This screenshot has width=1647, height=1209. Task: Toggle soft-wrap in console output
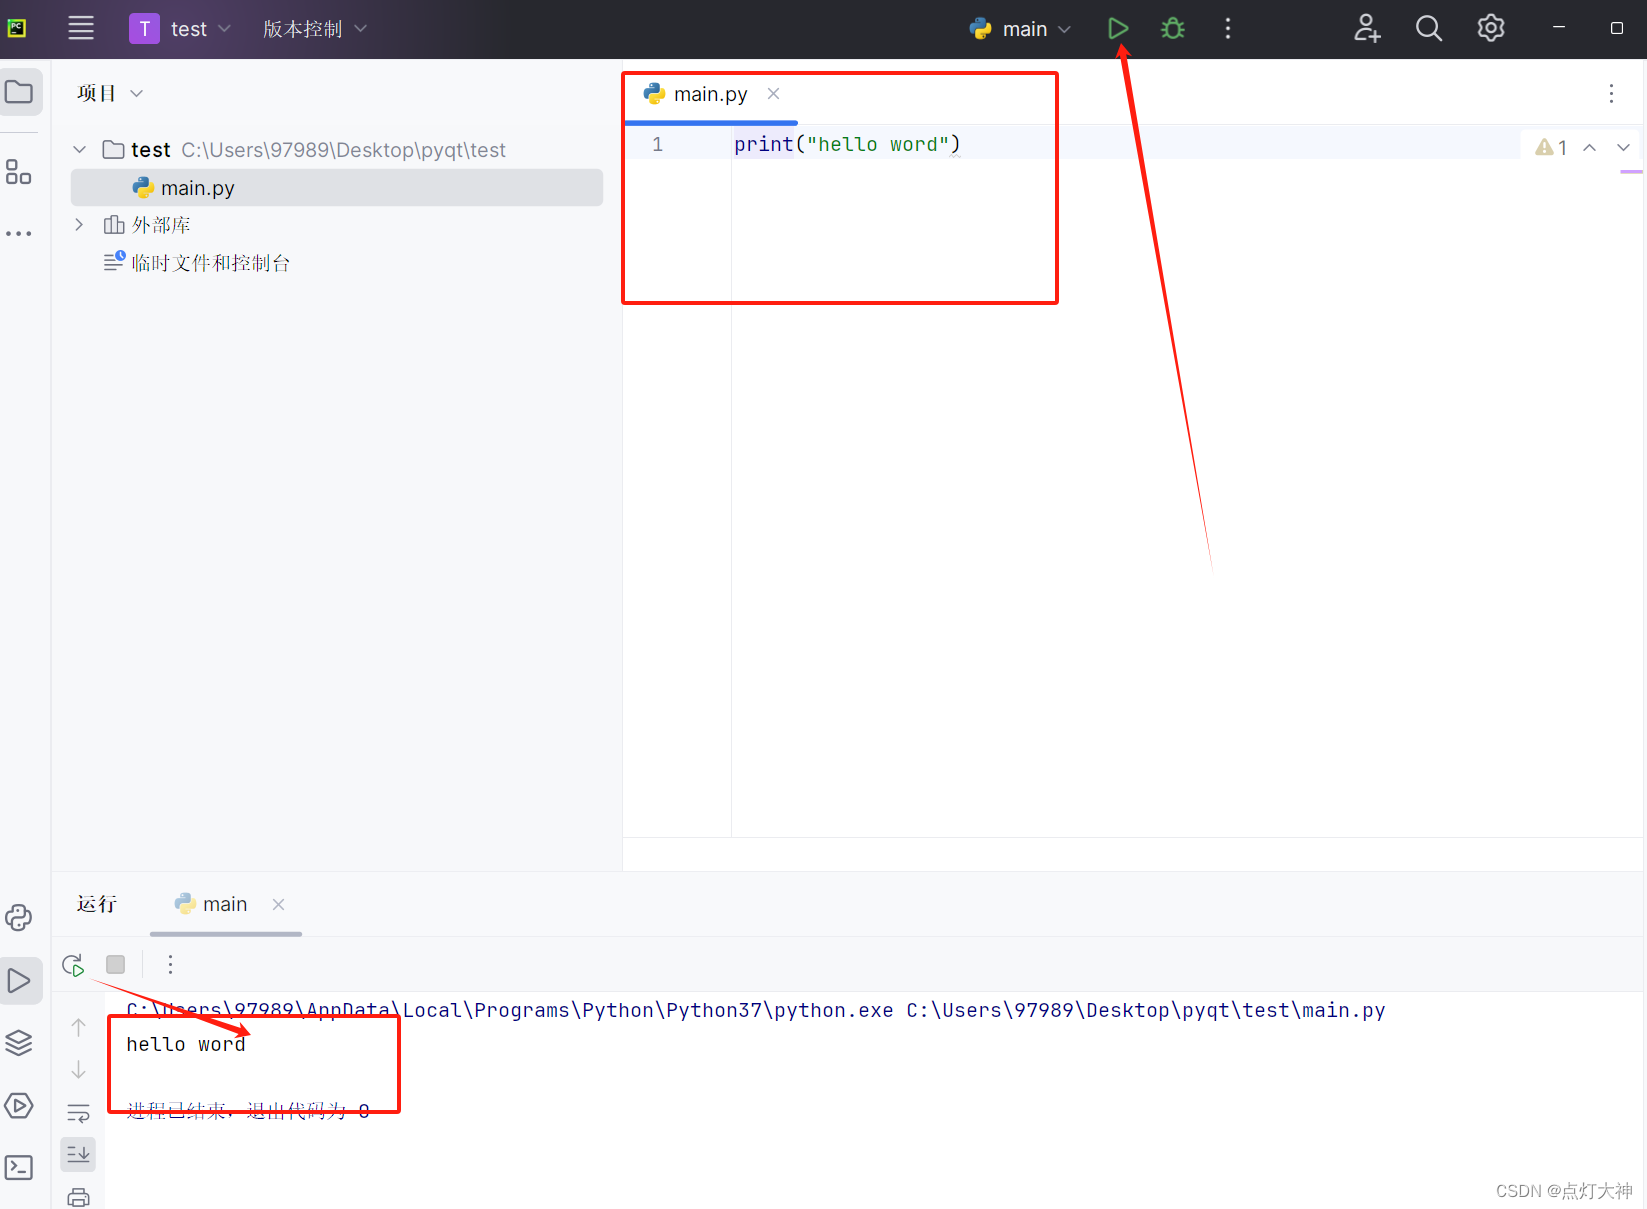pos(79,1113)
